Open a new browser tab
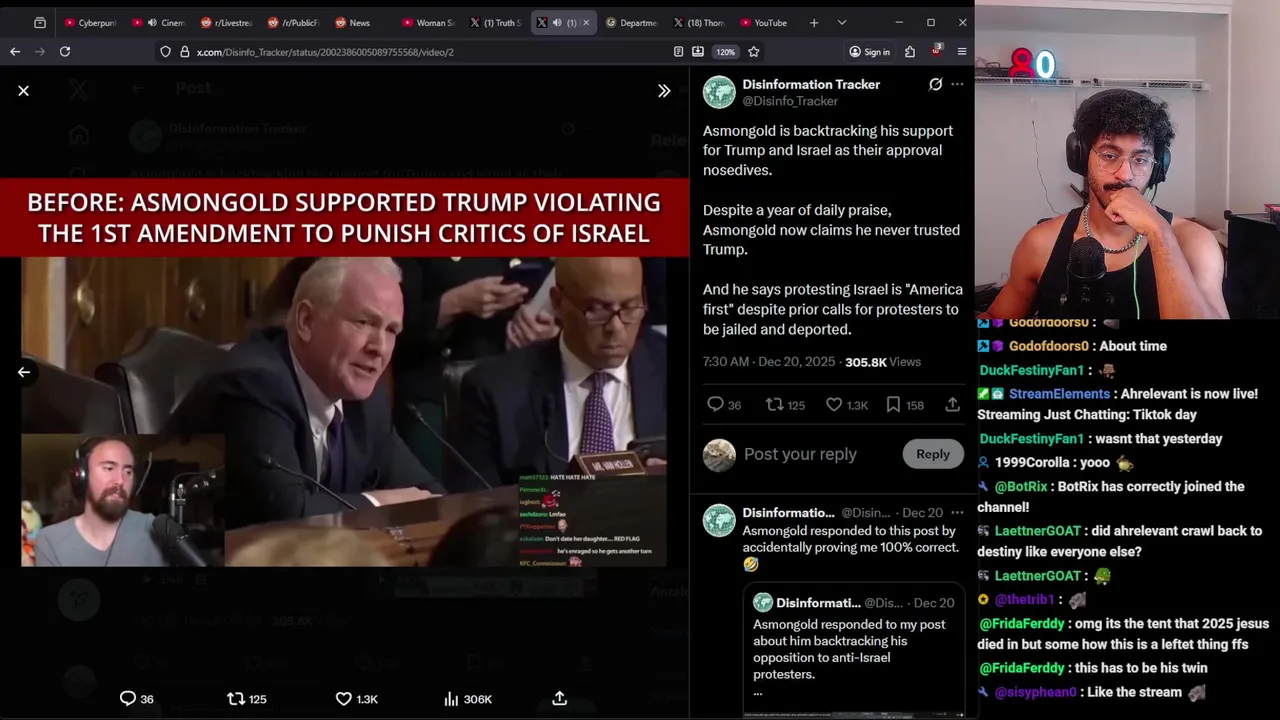This screenshot has height=720, width=1280. point(813,22)
